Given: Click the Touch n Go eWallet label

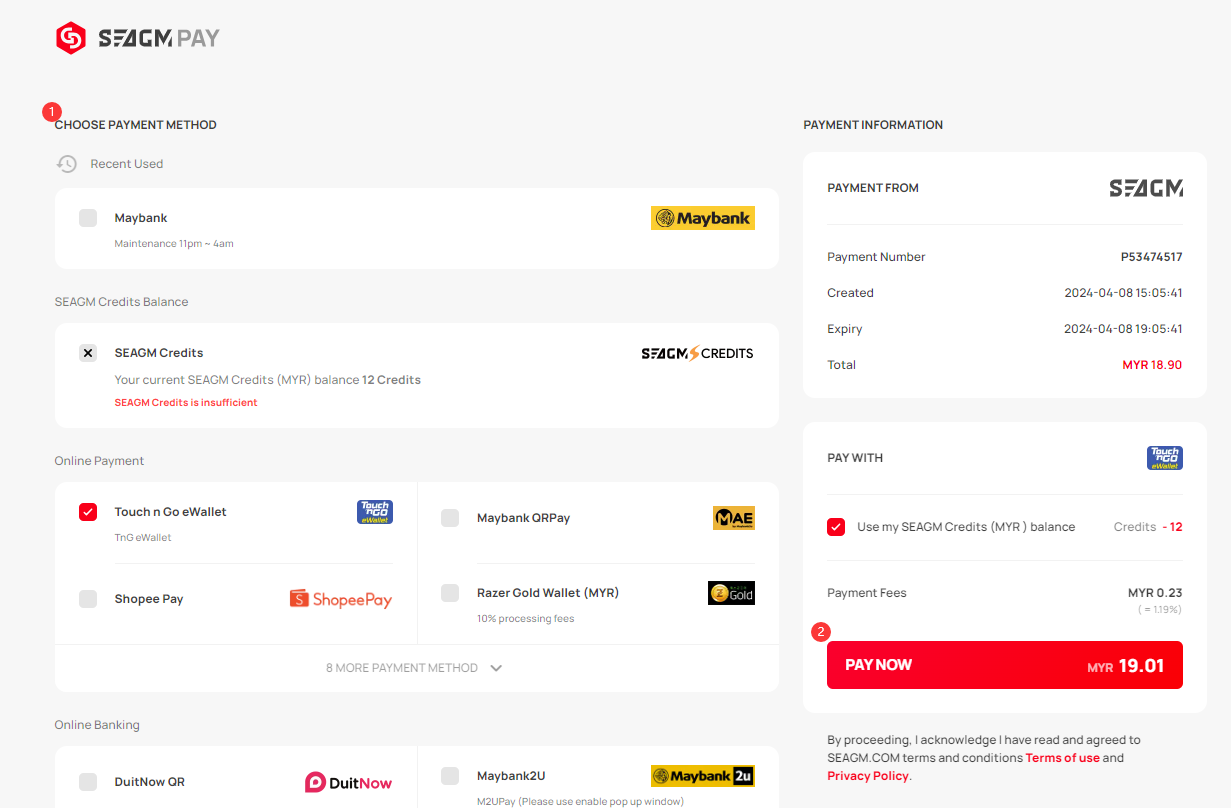Looking at the screenshot, I should tap(170, 512).
